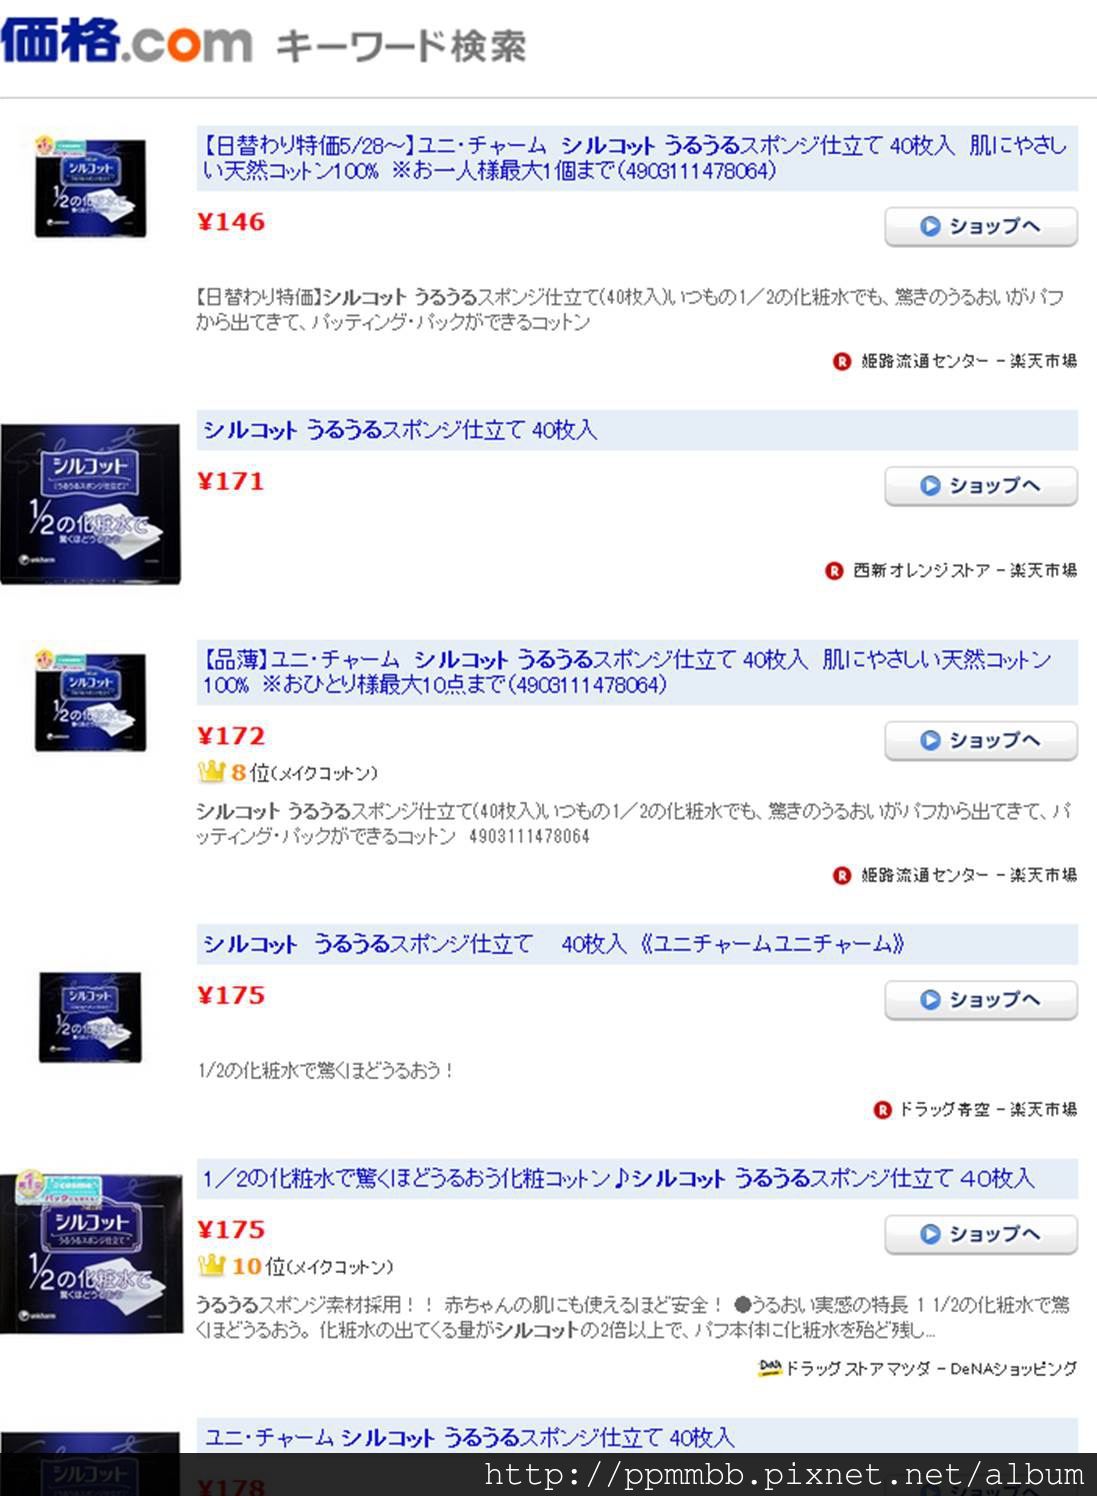The image size is (1097, 1496).
Task: Open shop for the ¥171 listing
Action: 980,486
